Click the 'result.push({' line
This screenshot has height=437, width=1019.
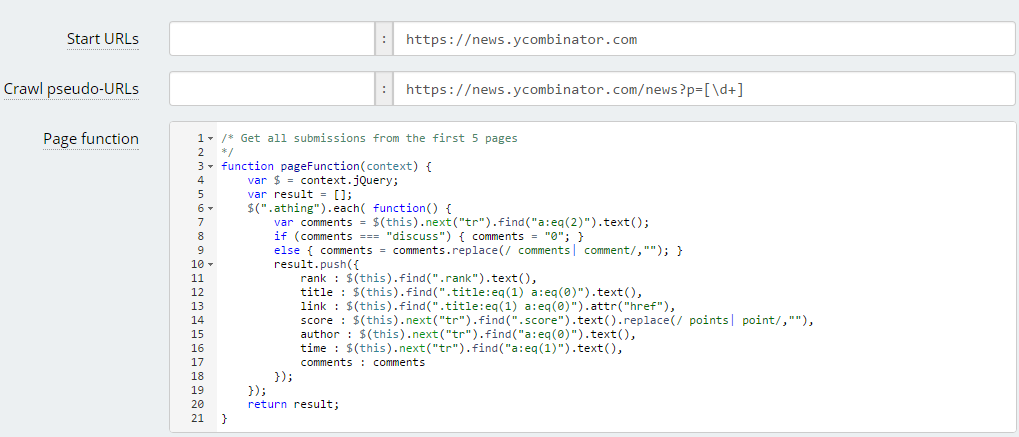tap(316, 264)
